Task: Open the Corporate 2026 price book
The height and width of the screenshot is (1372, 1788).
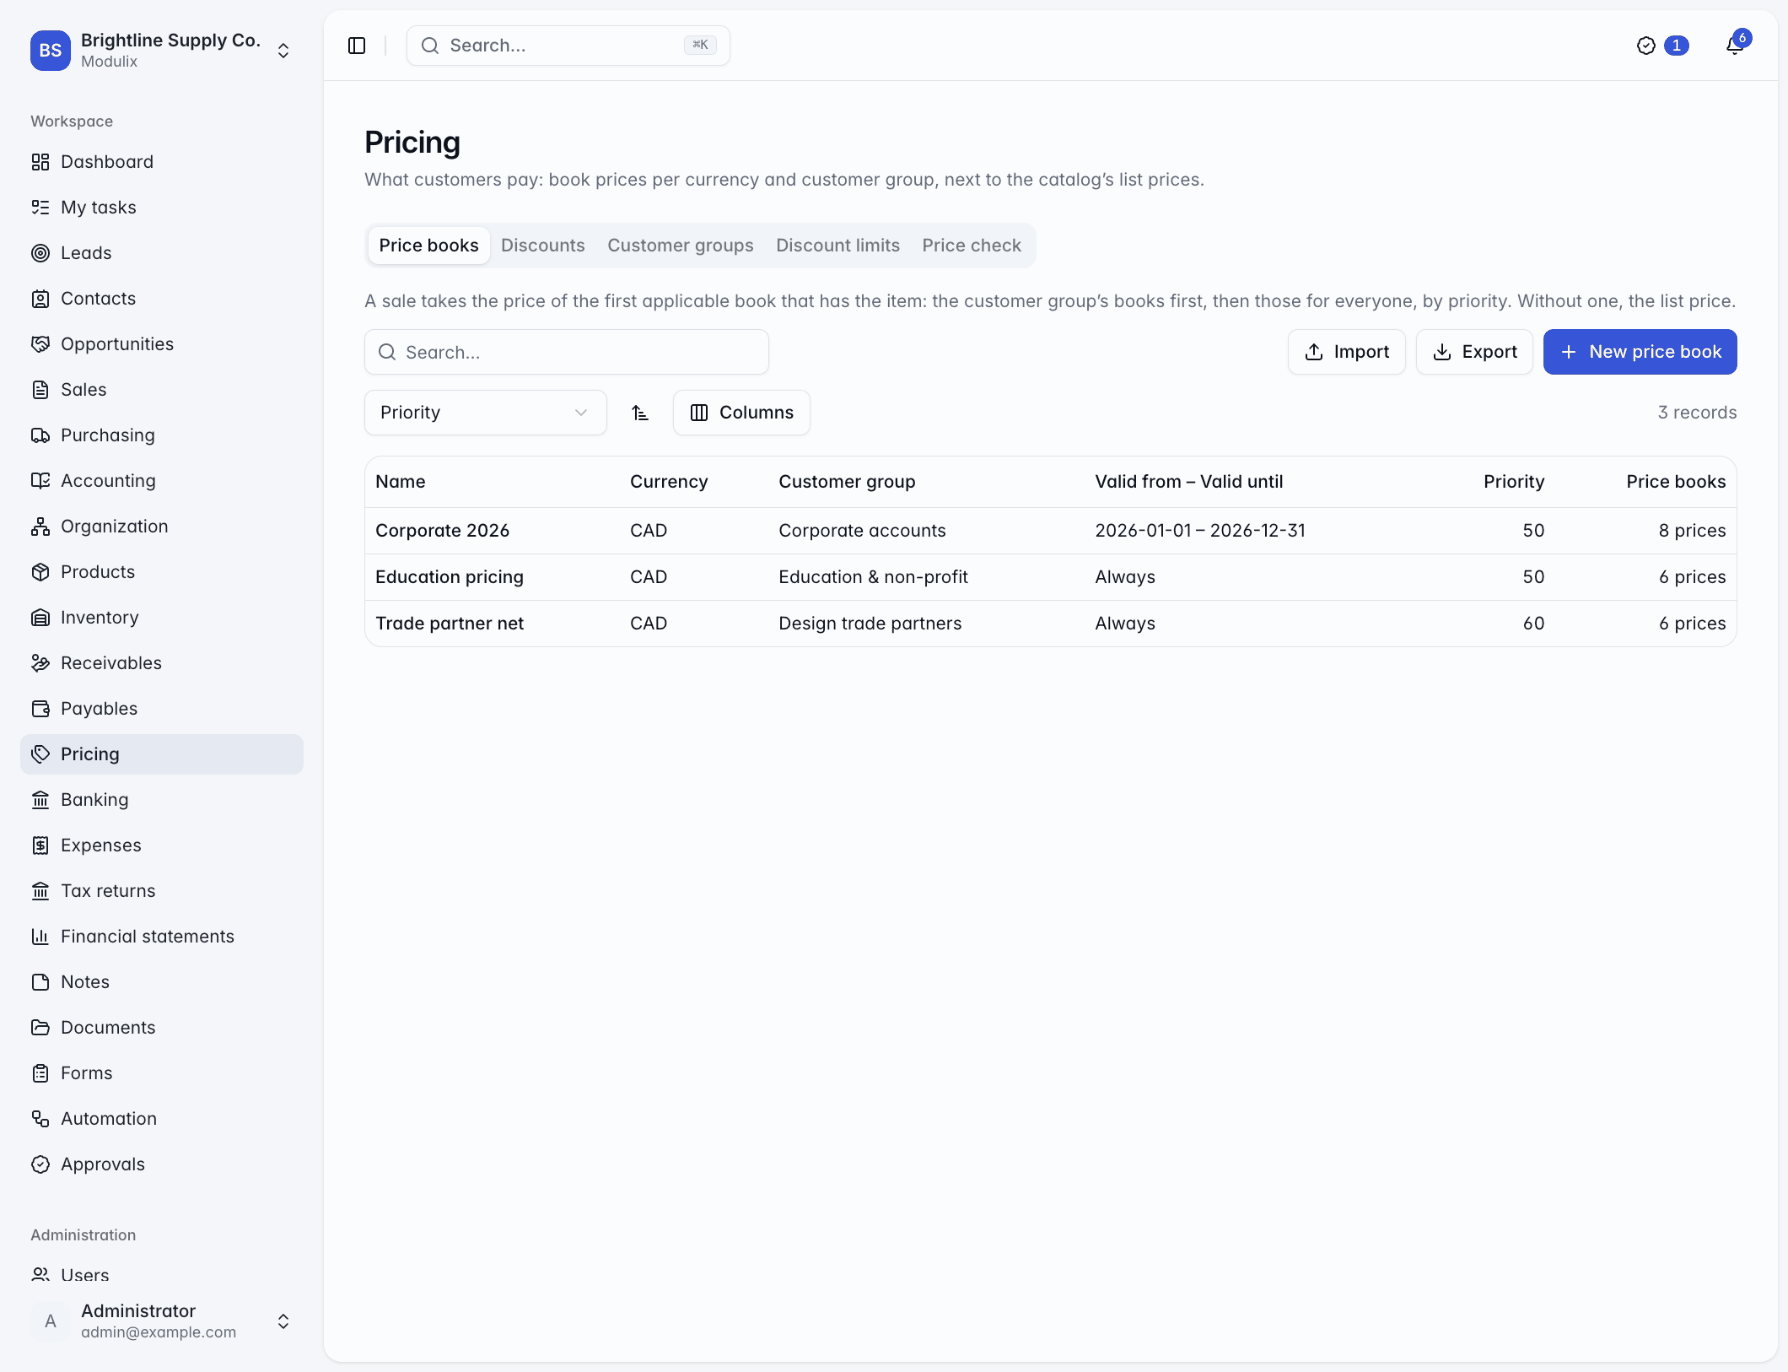Action: [x=1050, y=531]
